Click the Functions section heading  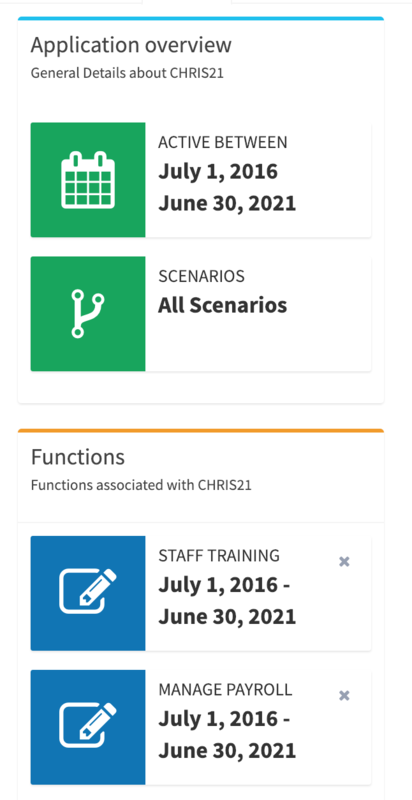[x=78, y=457]
